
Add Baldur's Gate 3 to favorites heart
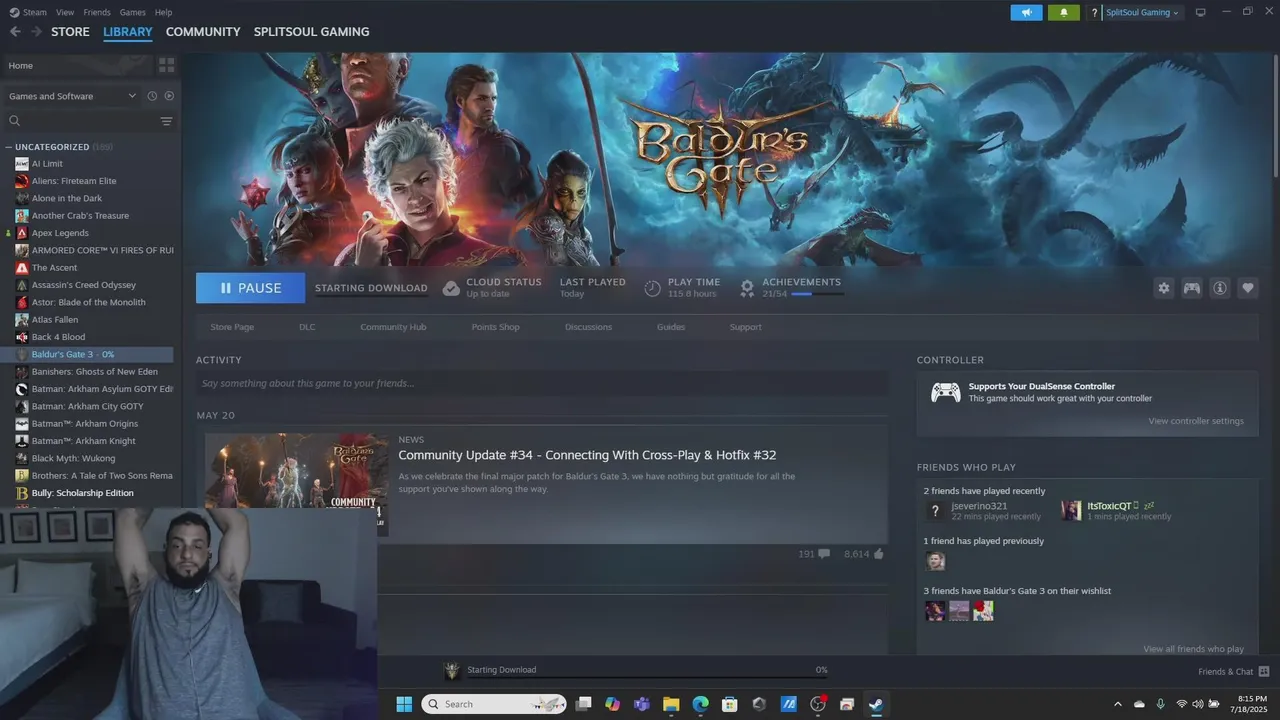coord(1248,288)
